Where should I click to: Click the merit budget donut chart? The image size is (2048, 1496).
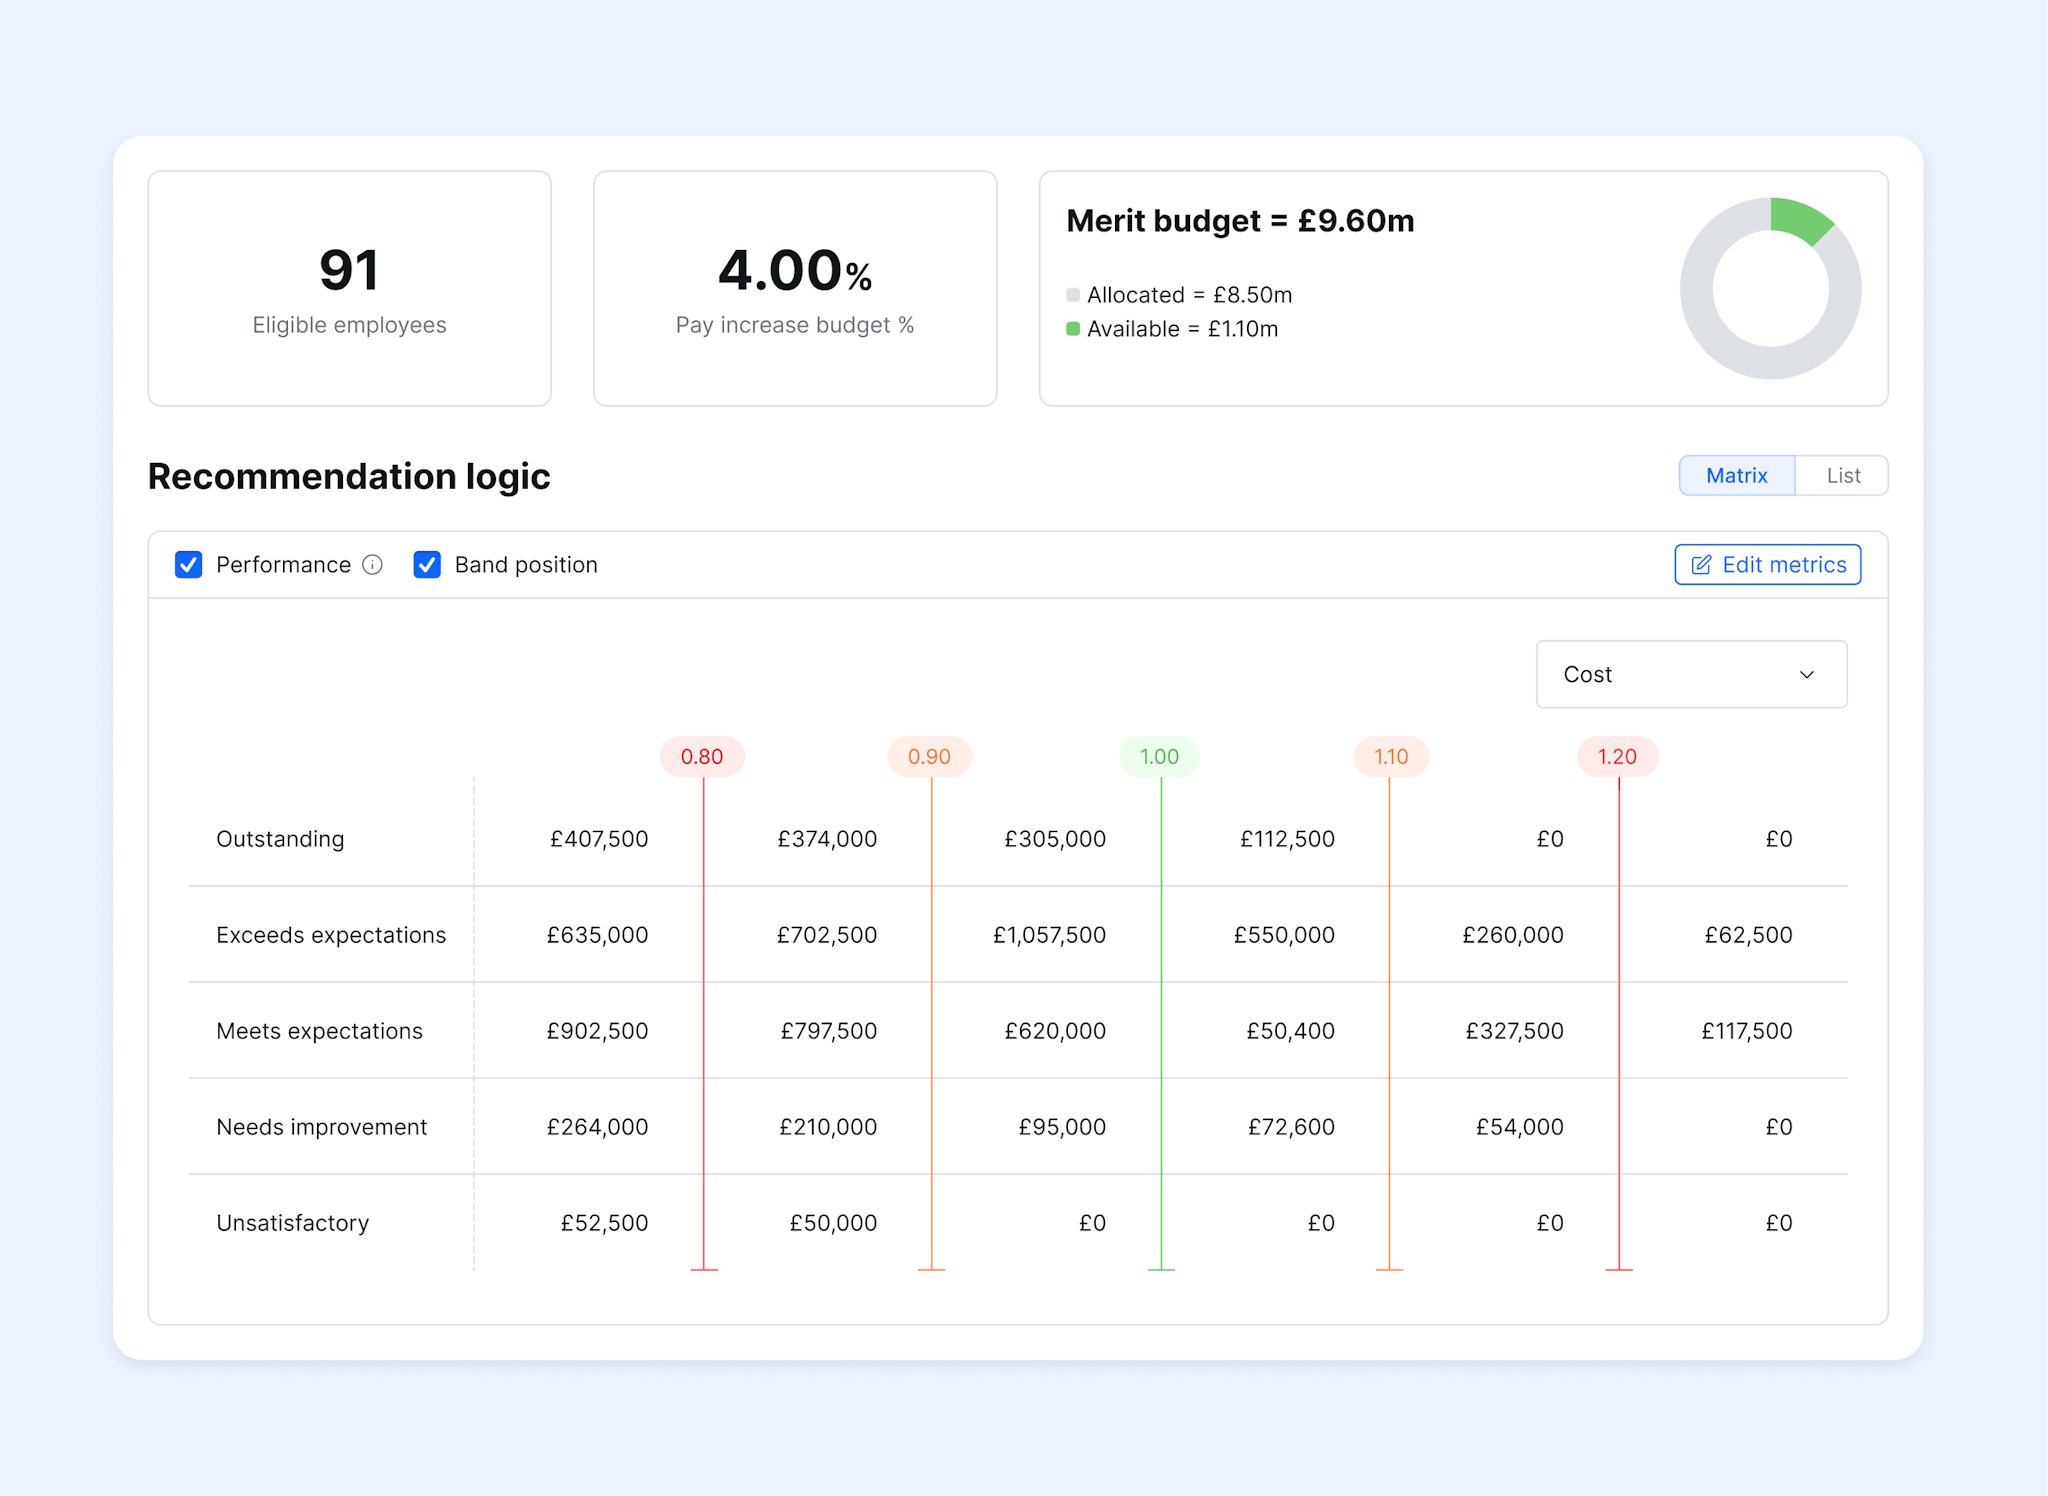tap(1770, 289)
